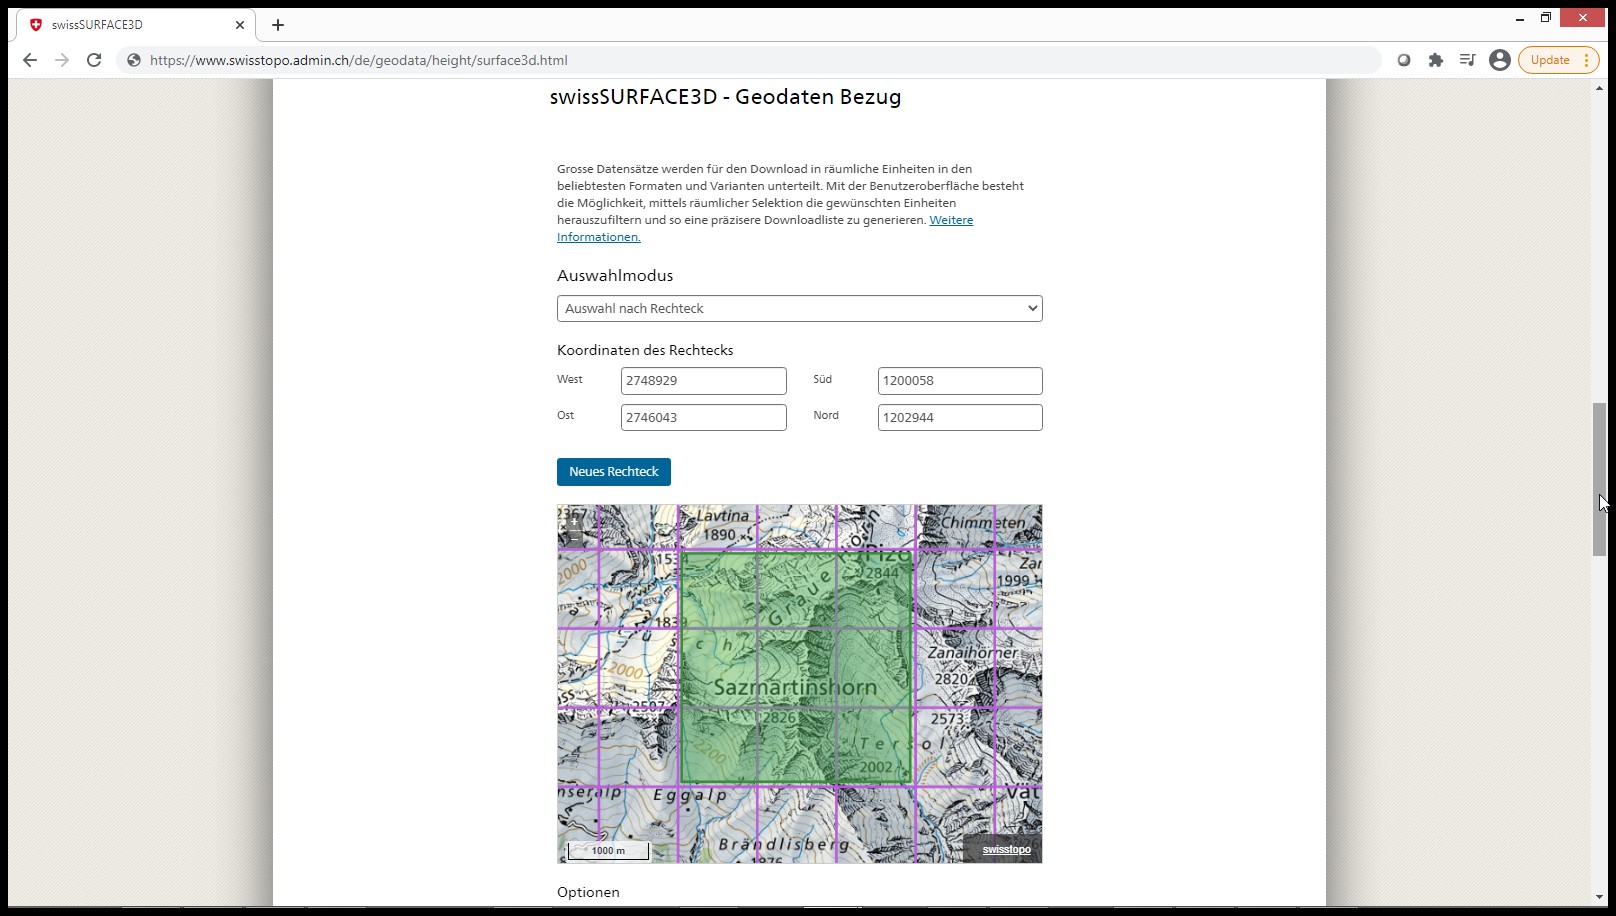The image size is (1616, 916).
Task: Click the Sazmartinshorn label on map
Action: click(795, 688)
